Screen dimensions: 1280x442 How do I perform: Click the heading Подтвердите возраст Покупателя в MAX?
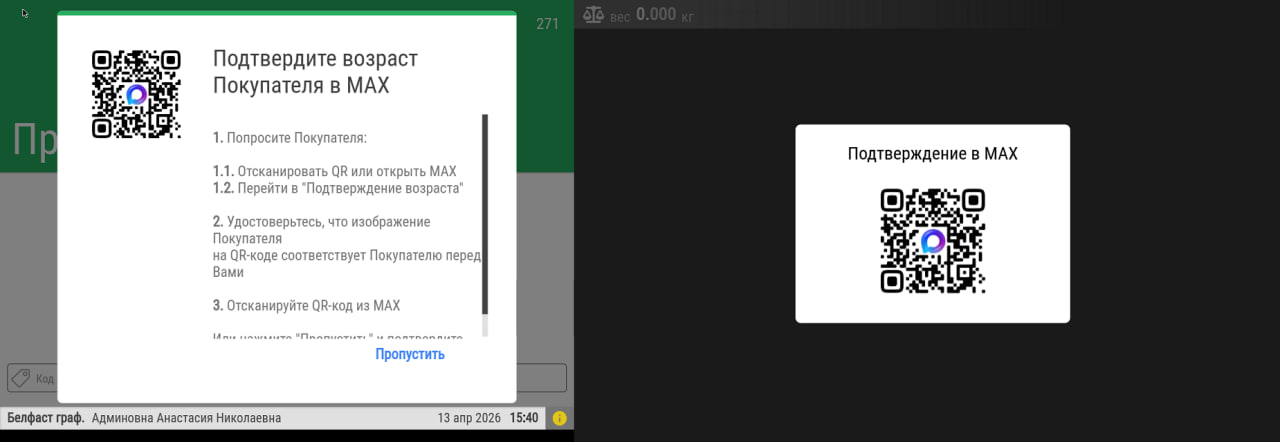315,72
